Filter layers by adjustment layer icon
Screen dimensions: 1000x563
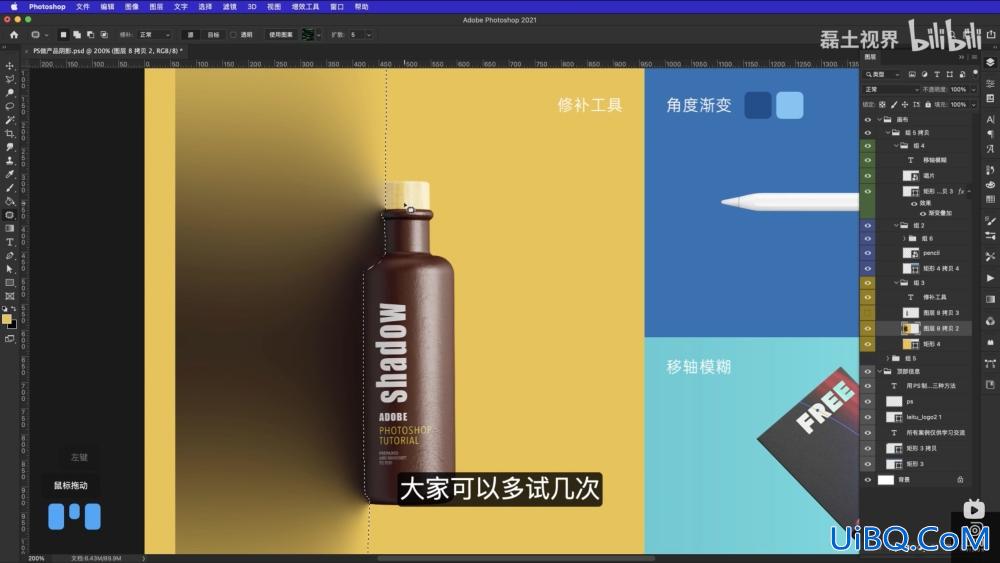tap(924, 75)
